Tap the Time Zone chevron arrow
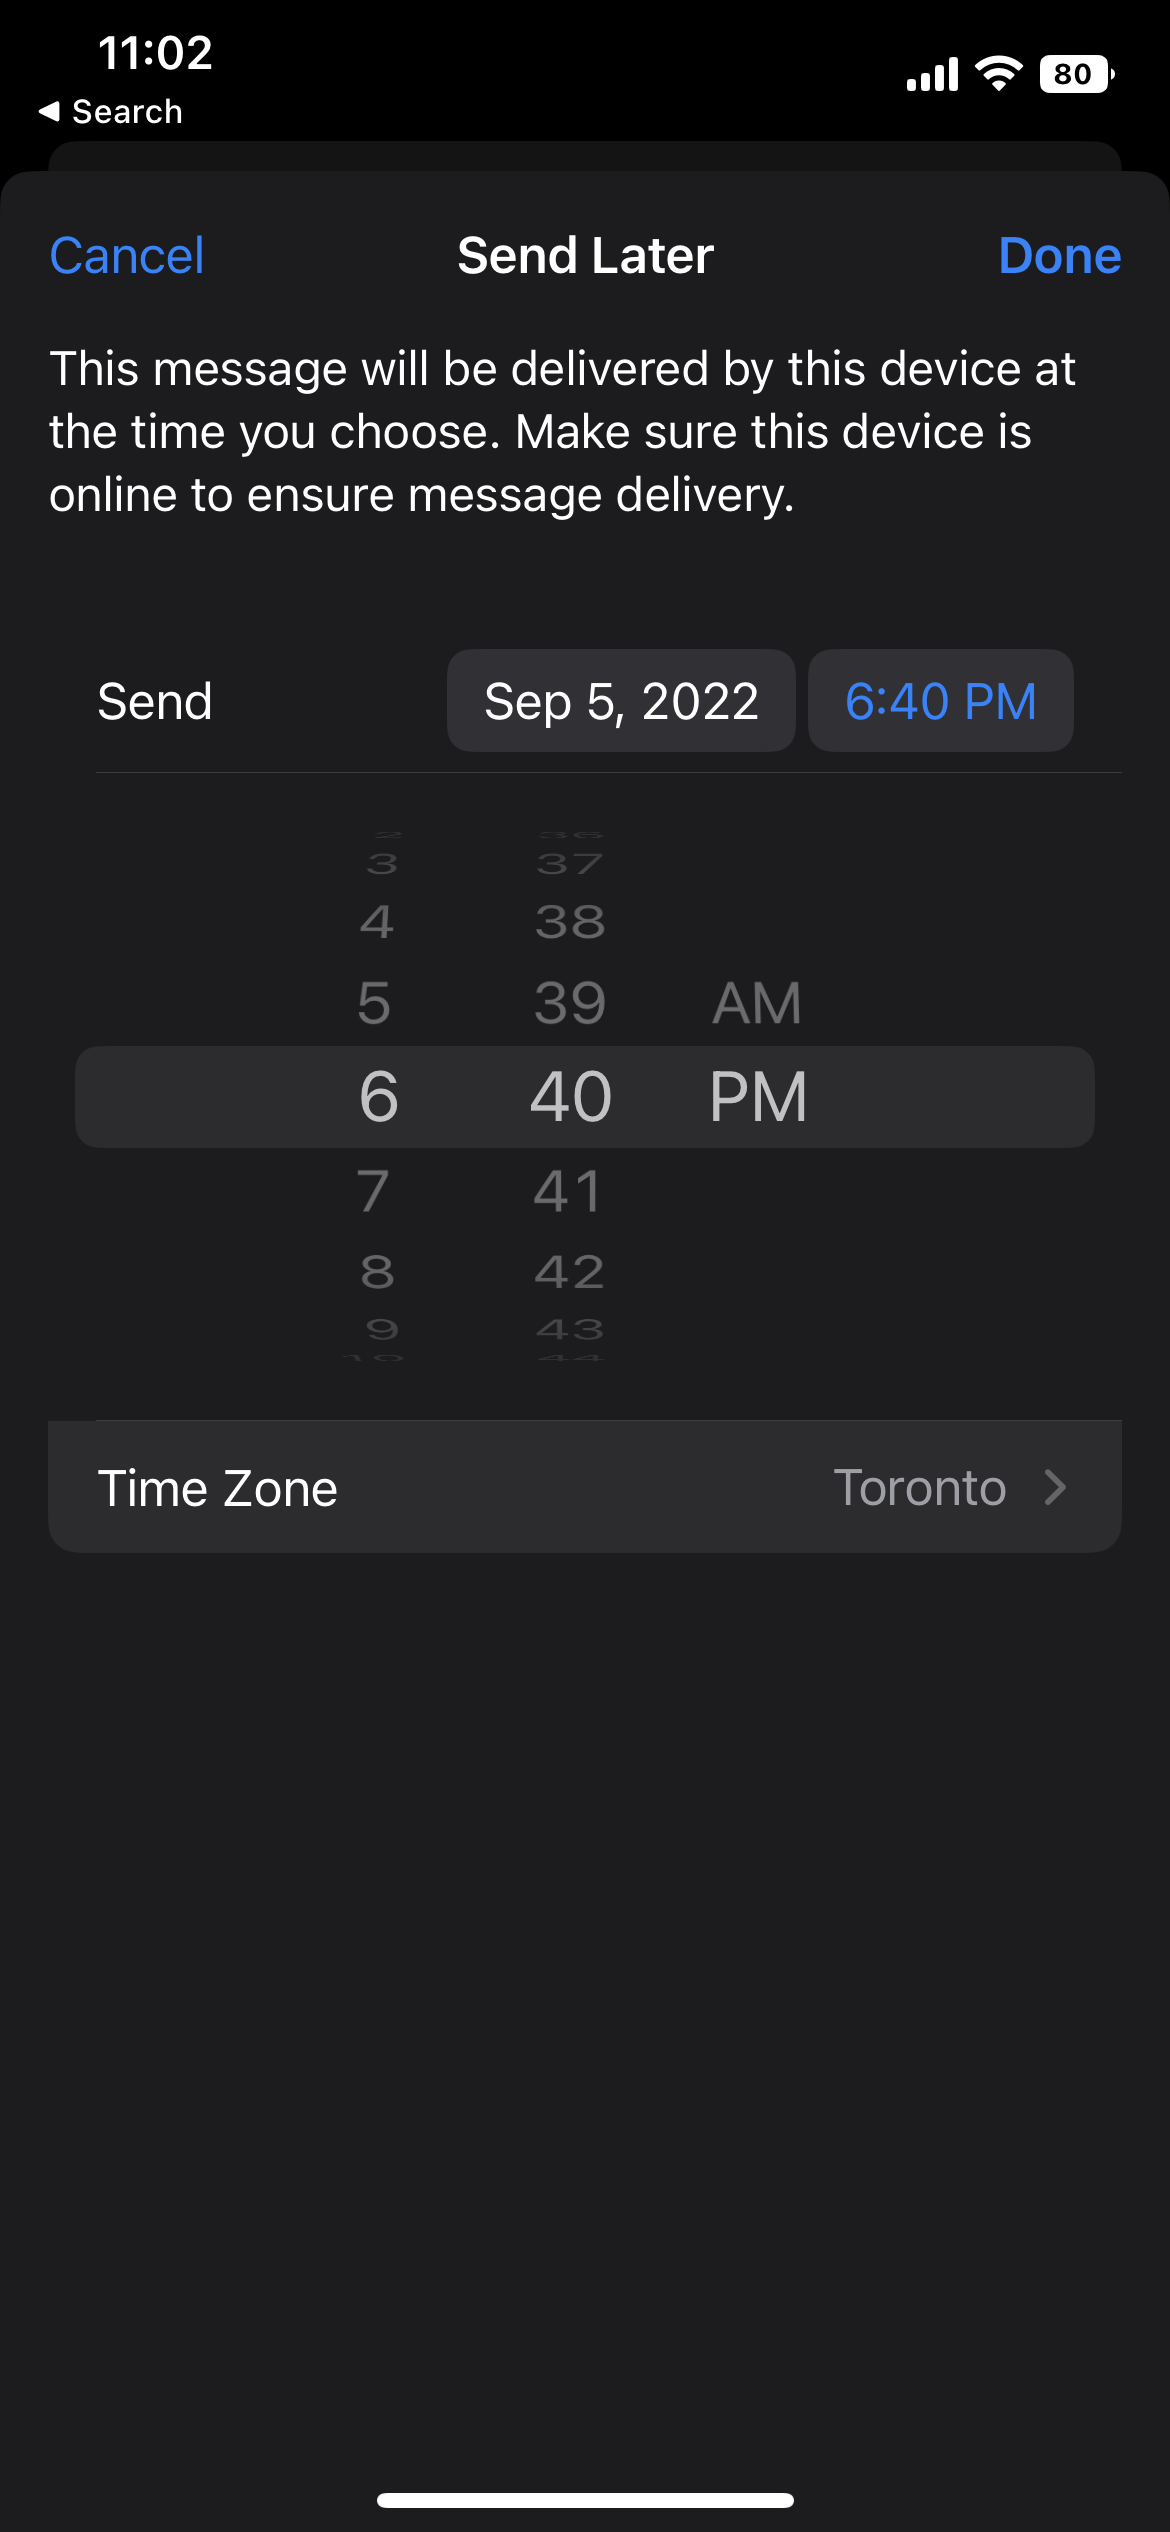The height and width of the screenshot is (2532, 1170). click(x=1055, y=1487)
